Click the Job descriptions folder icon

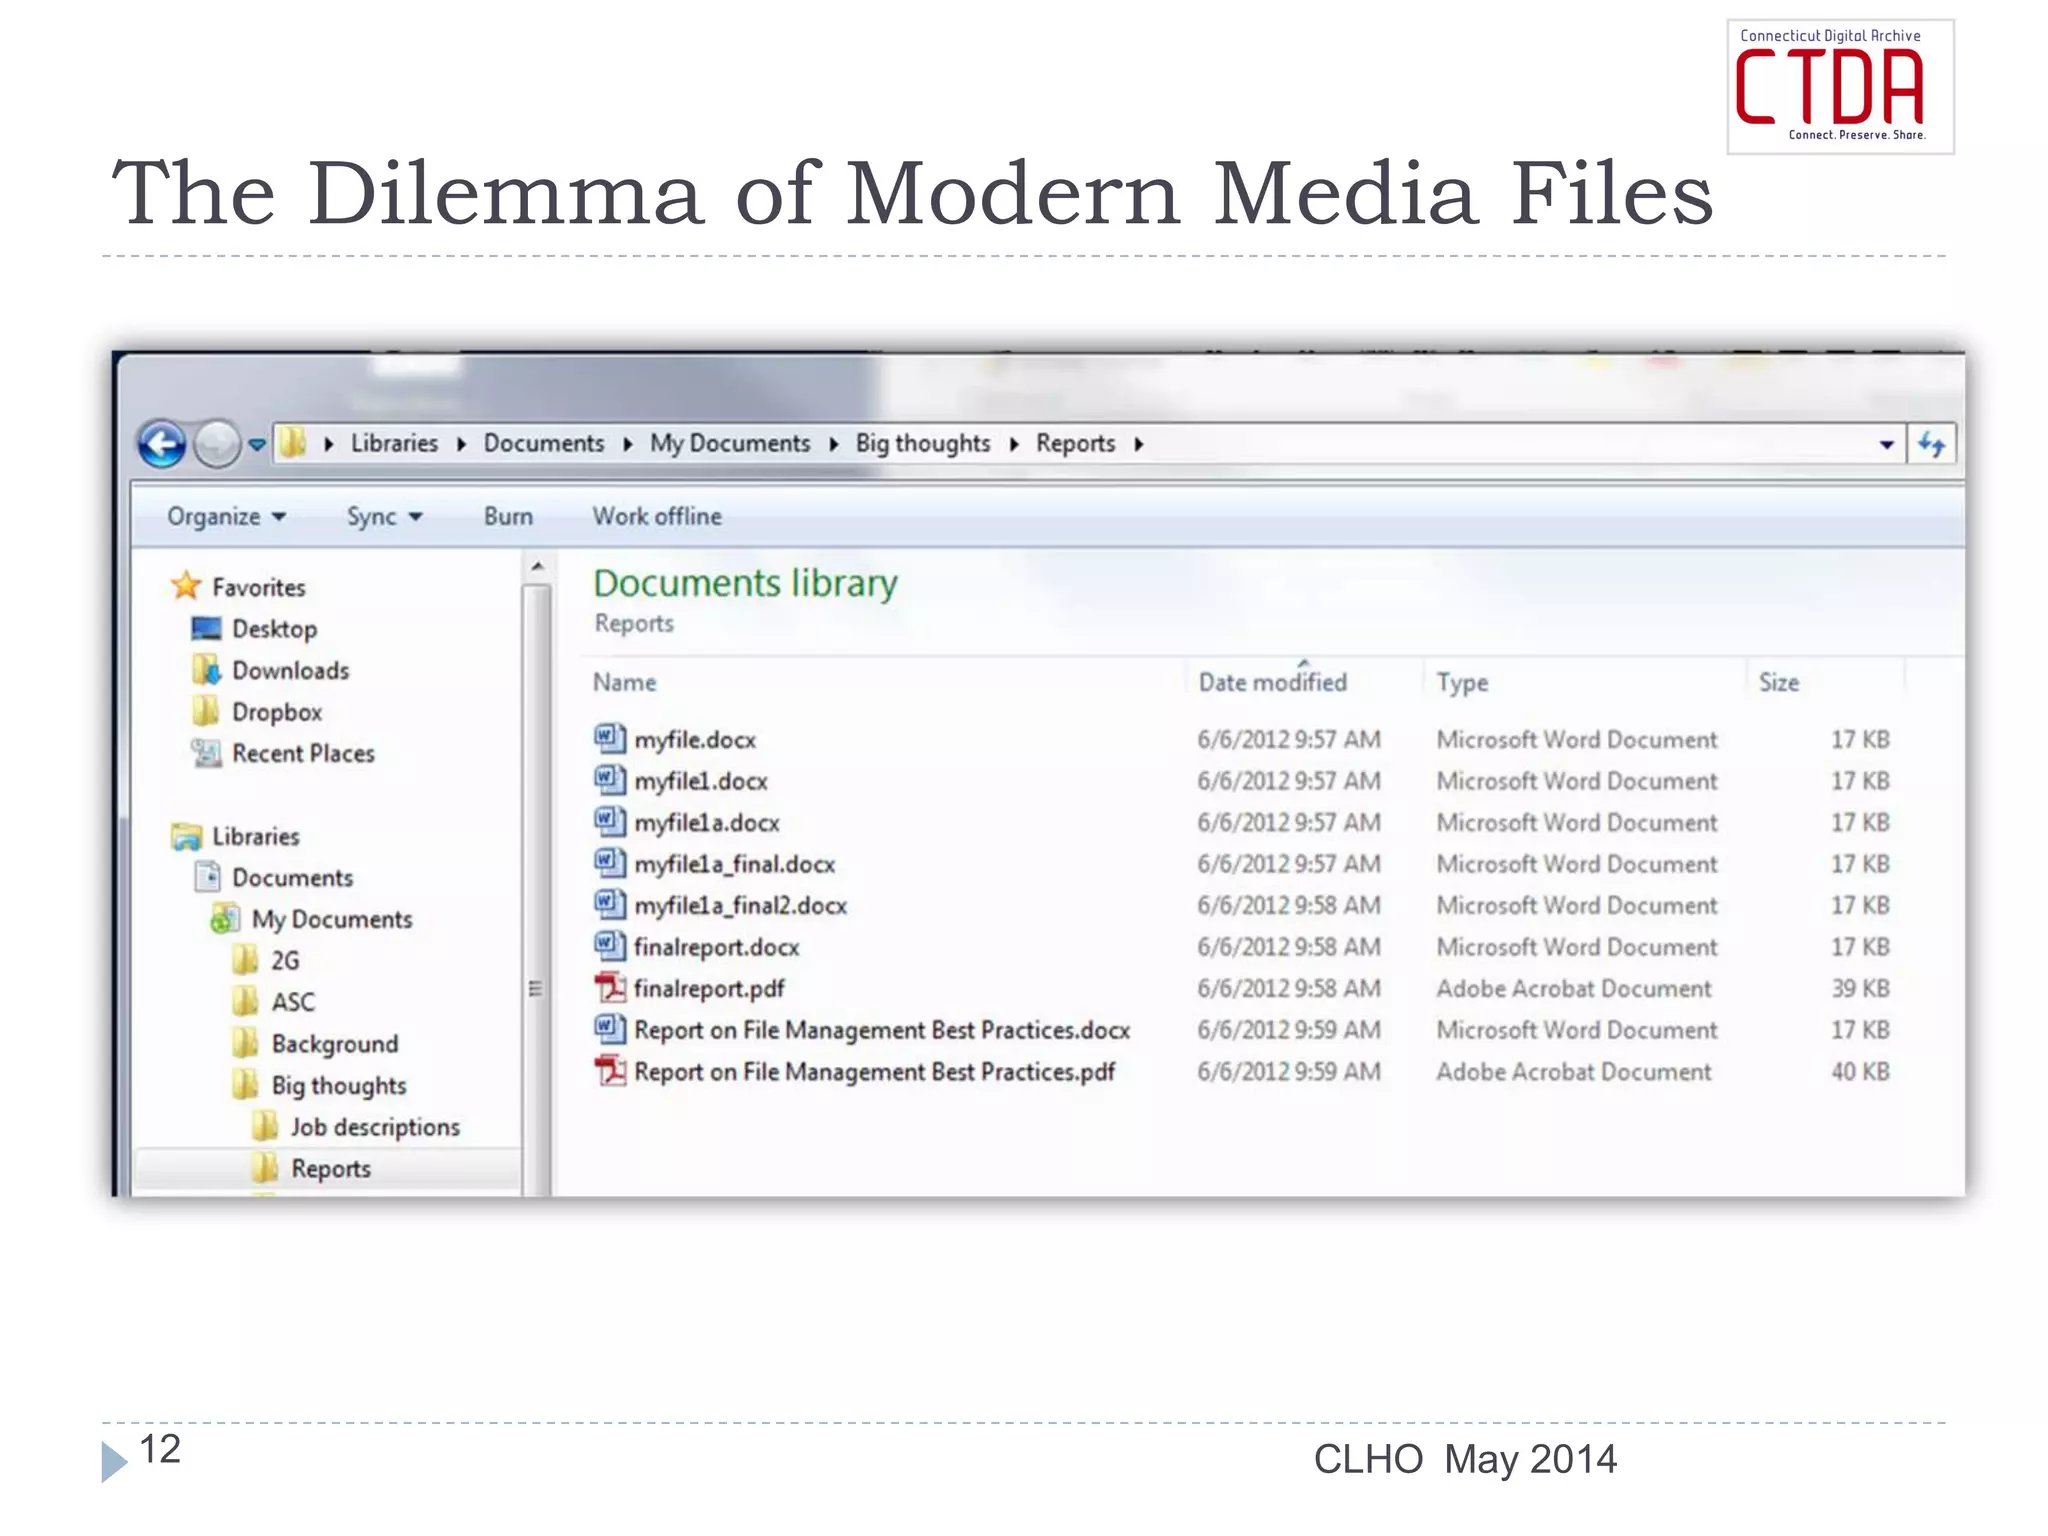pyautogui.click(x=265, y=1126)
